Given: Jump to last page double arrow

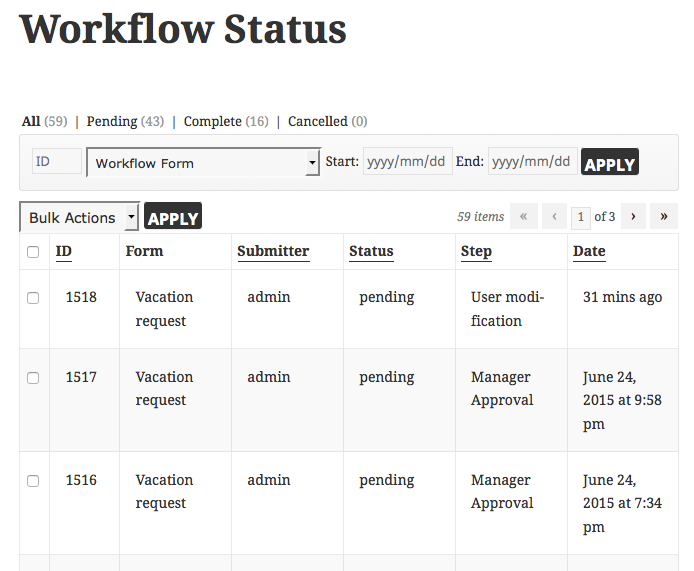Looking at the screenshot, I should (x=663, y=216).
